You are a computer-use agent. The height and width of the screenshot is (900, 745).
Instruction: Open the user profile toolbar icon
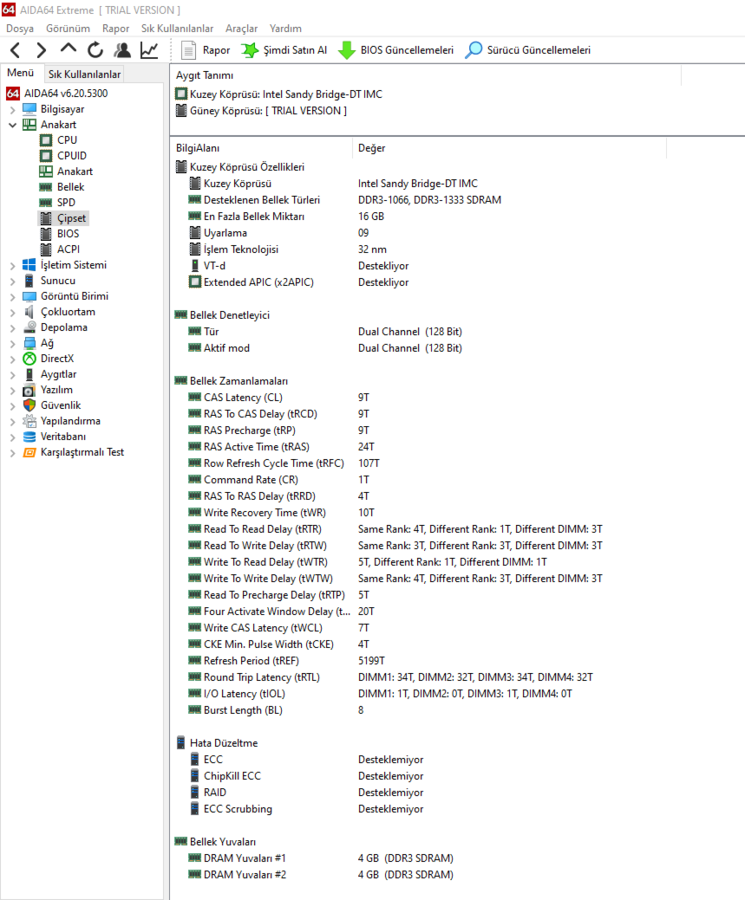122,51
